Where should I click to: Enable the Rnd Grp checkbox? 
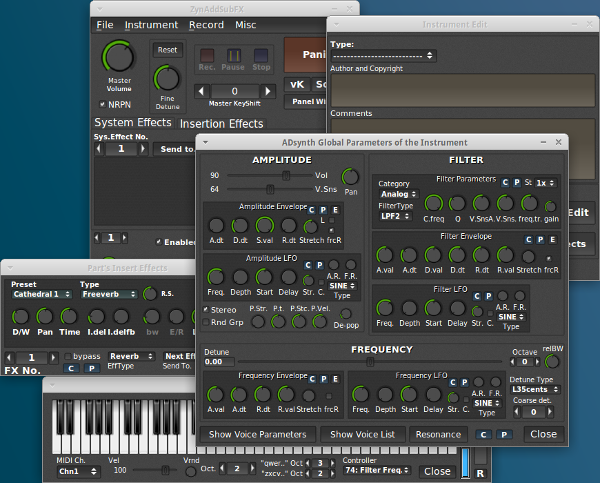point(206,322)
